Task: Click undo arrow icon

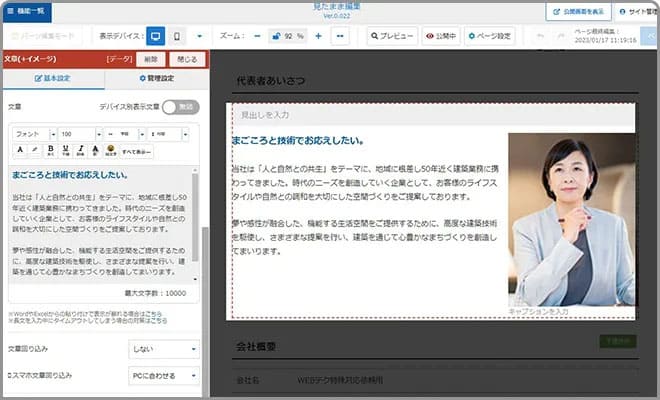Action: [540, 36]
